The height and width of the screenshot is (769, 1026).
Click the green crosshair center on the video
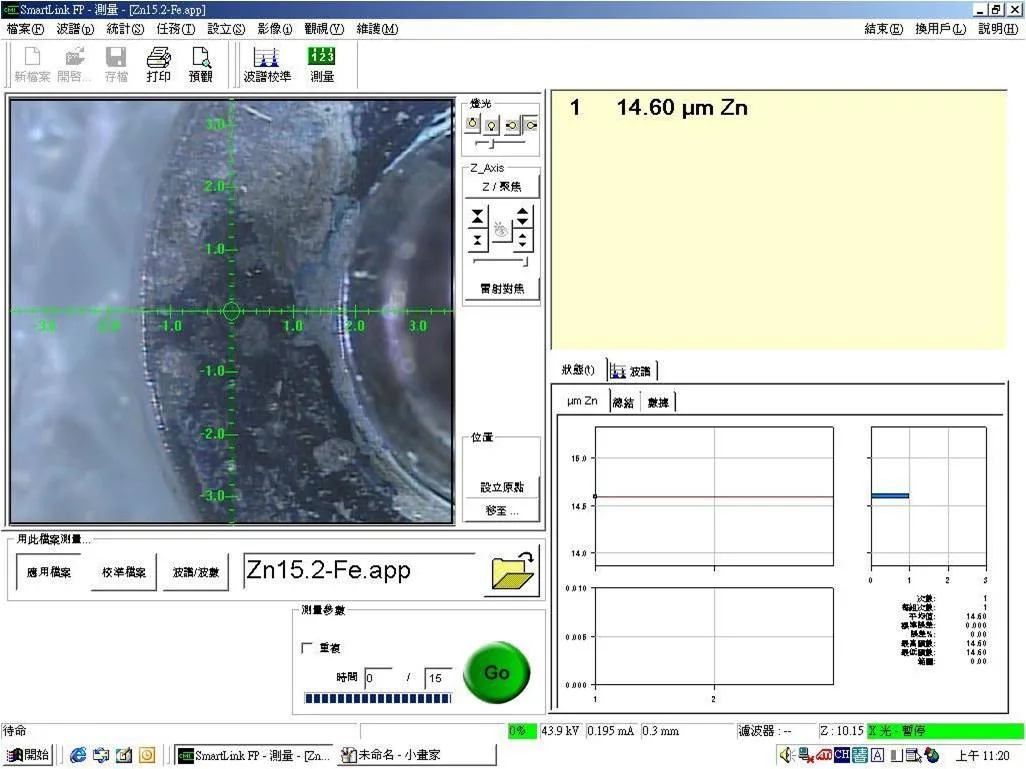(232, 310)
